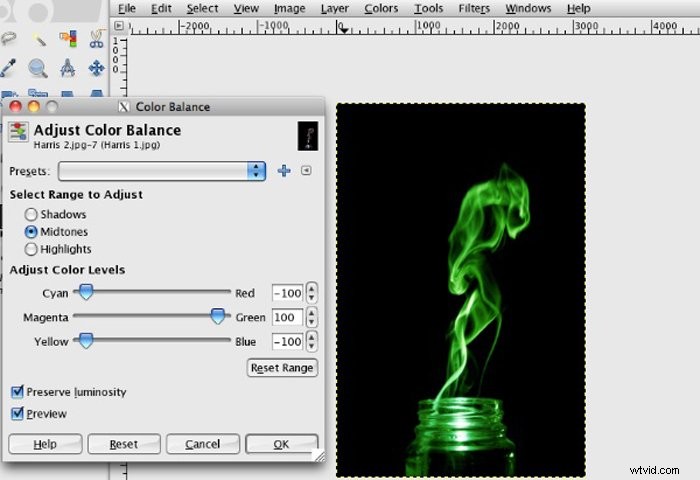700x480 pixels.
Task: Select the Move tool
Action: (96, 68)
